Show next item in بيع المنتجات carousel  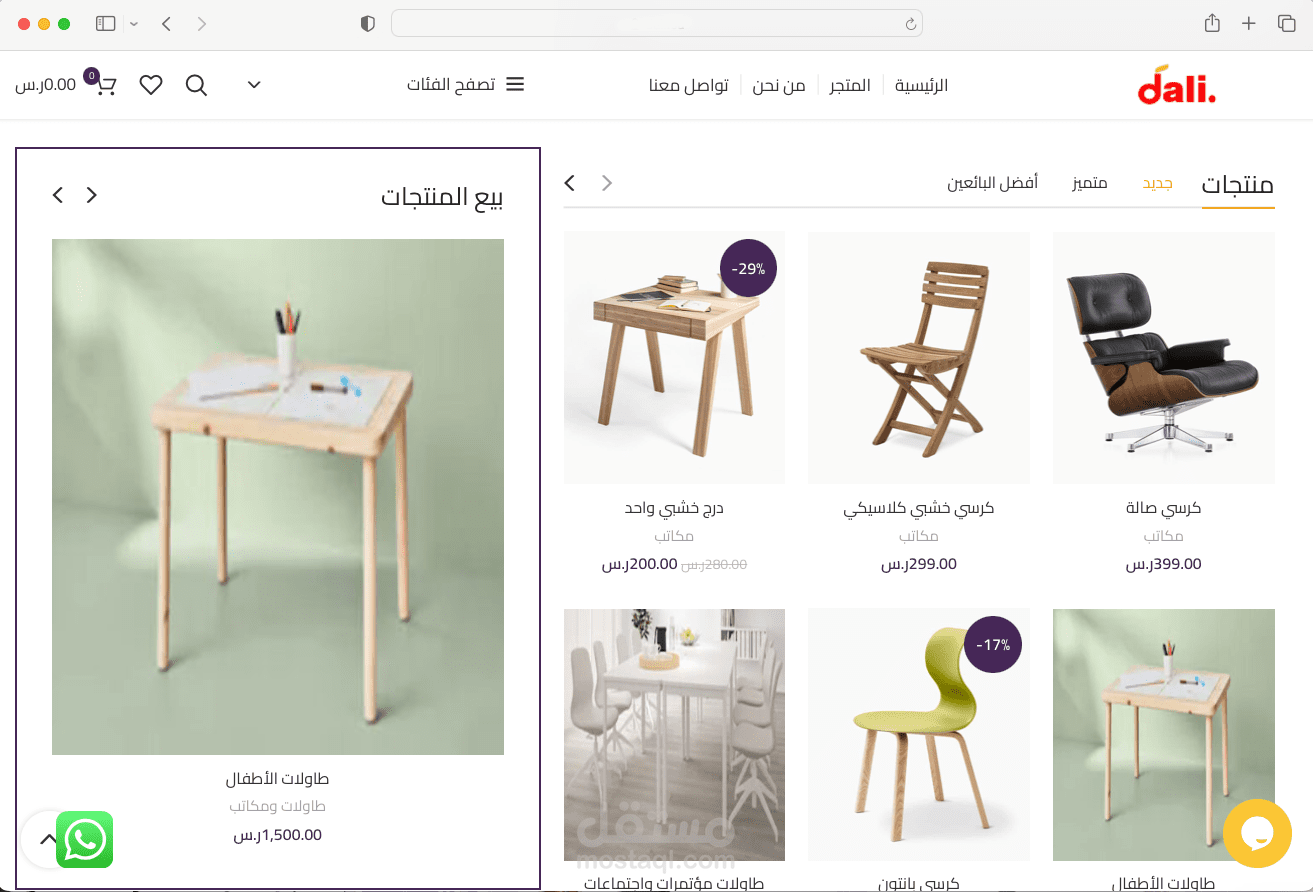(58, 195)
